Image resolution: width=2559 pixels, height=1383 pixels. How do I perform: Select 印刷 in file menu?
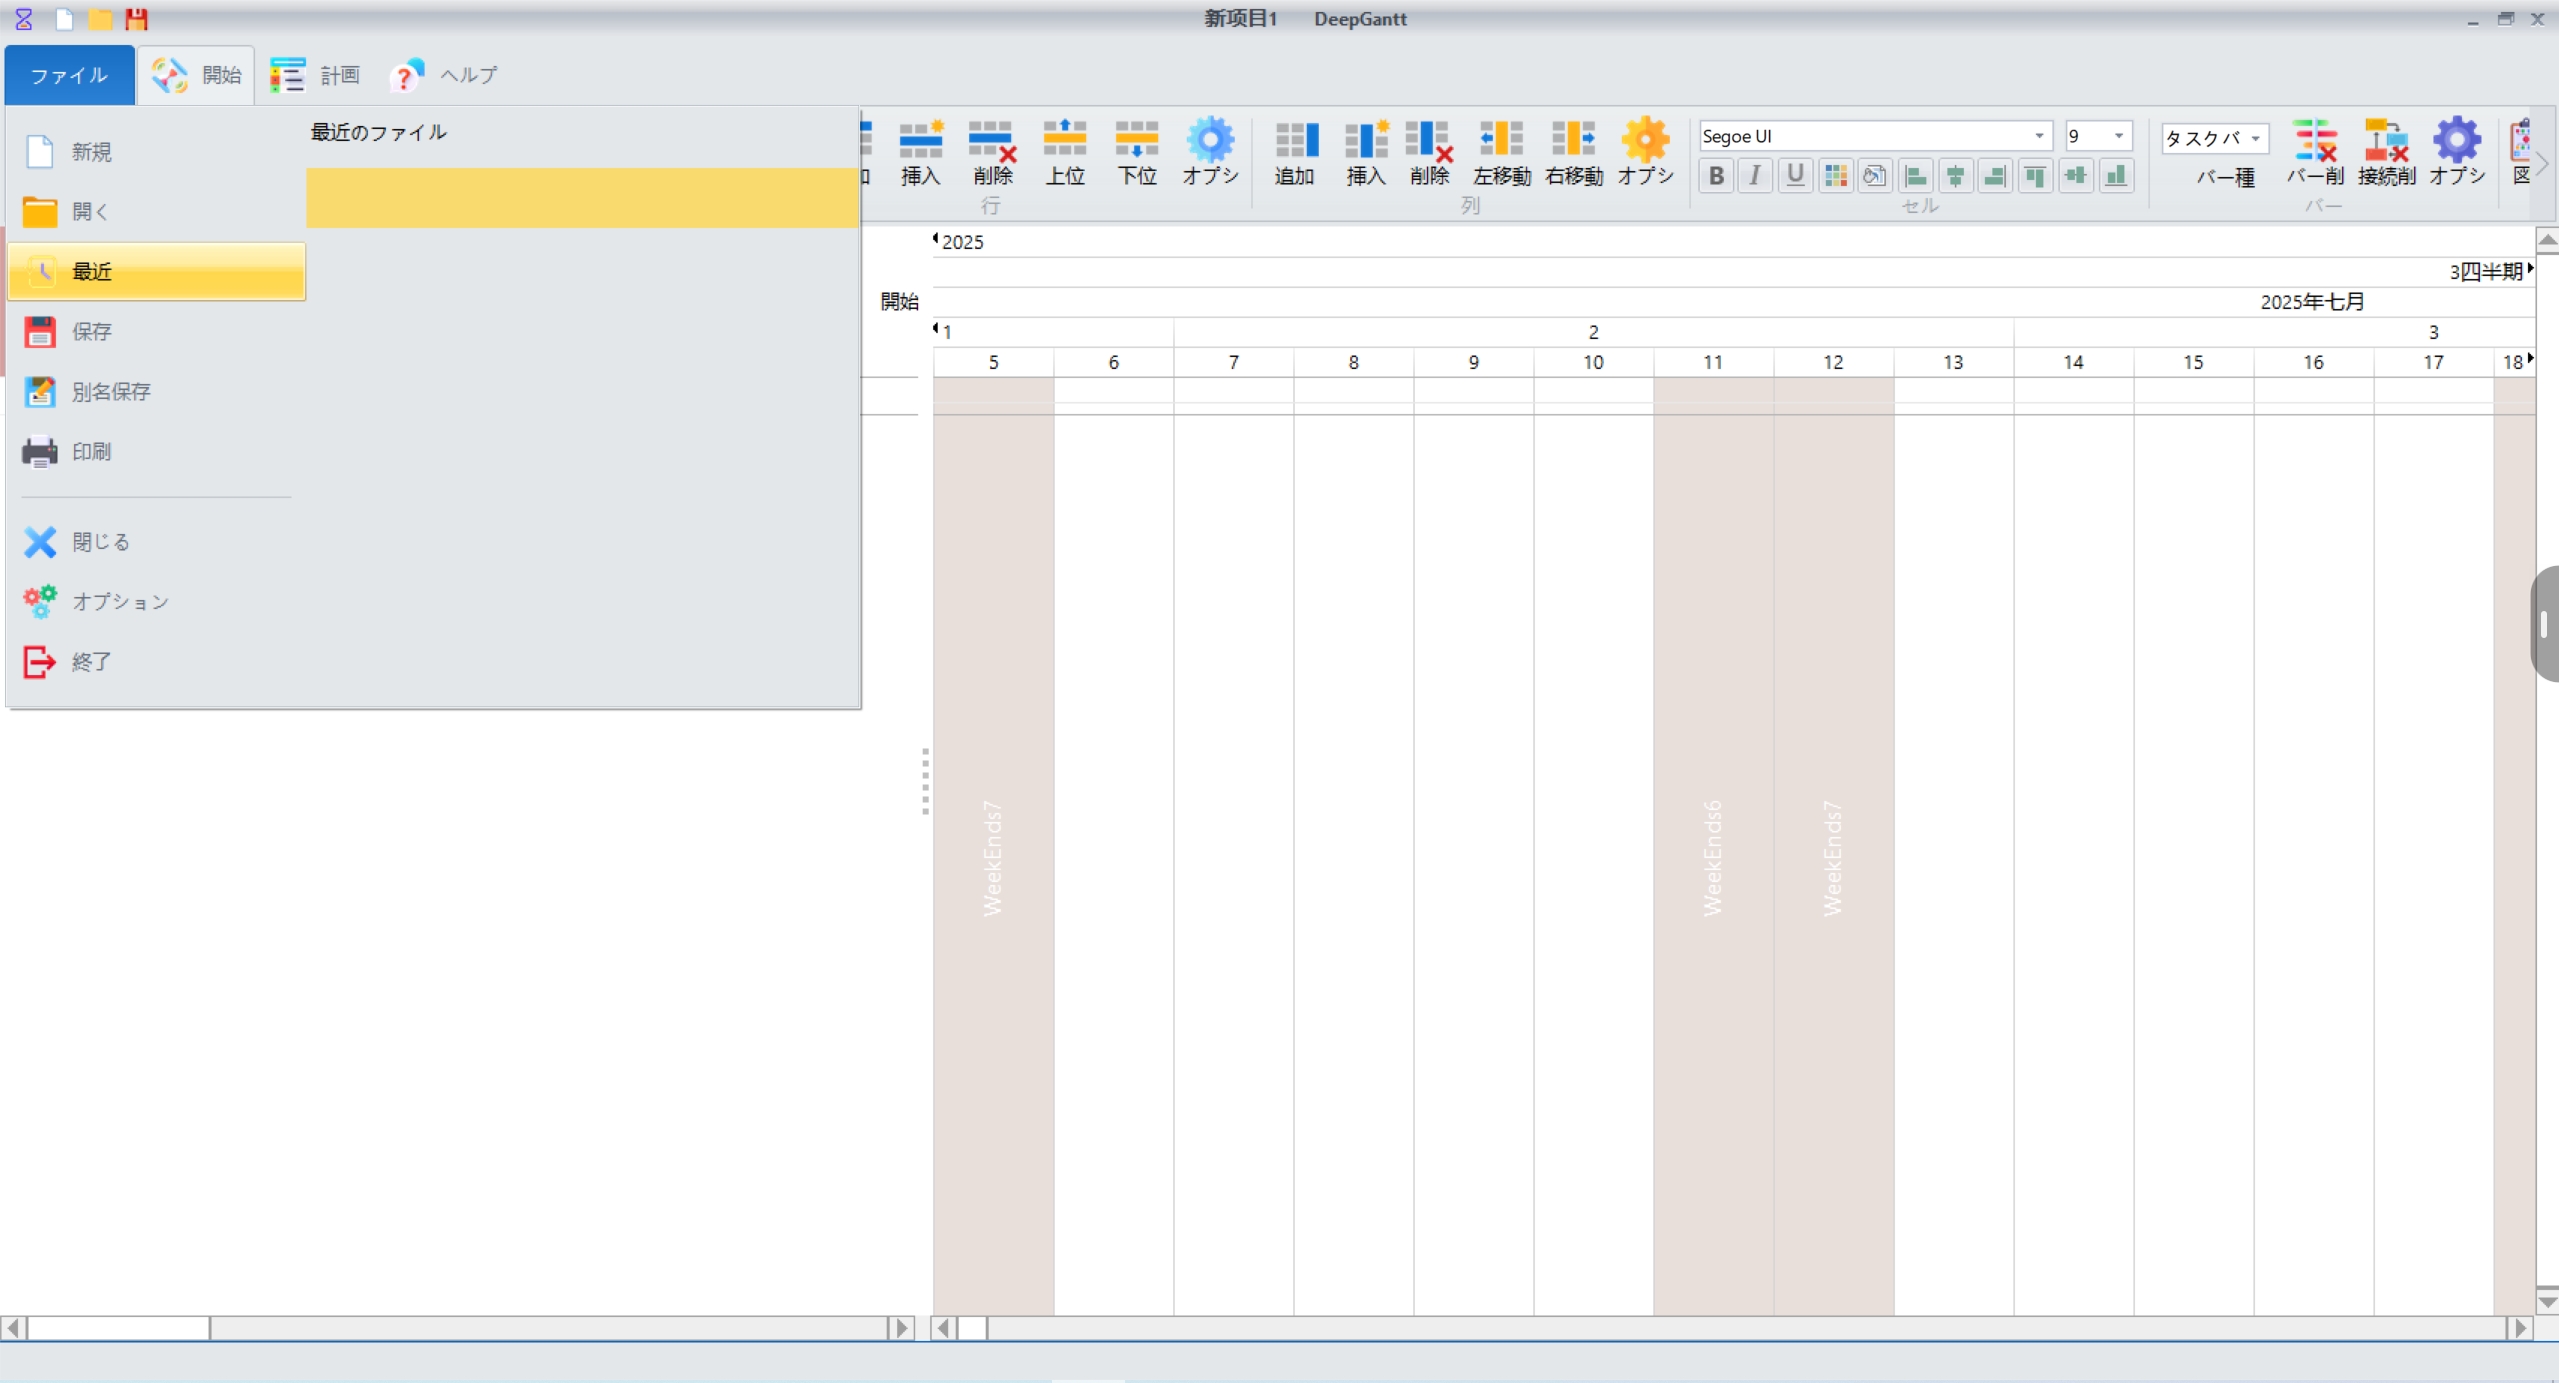pos(156,452)
